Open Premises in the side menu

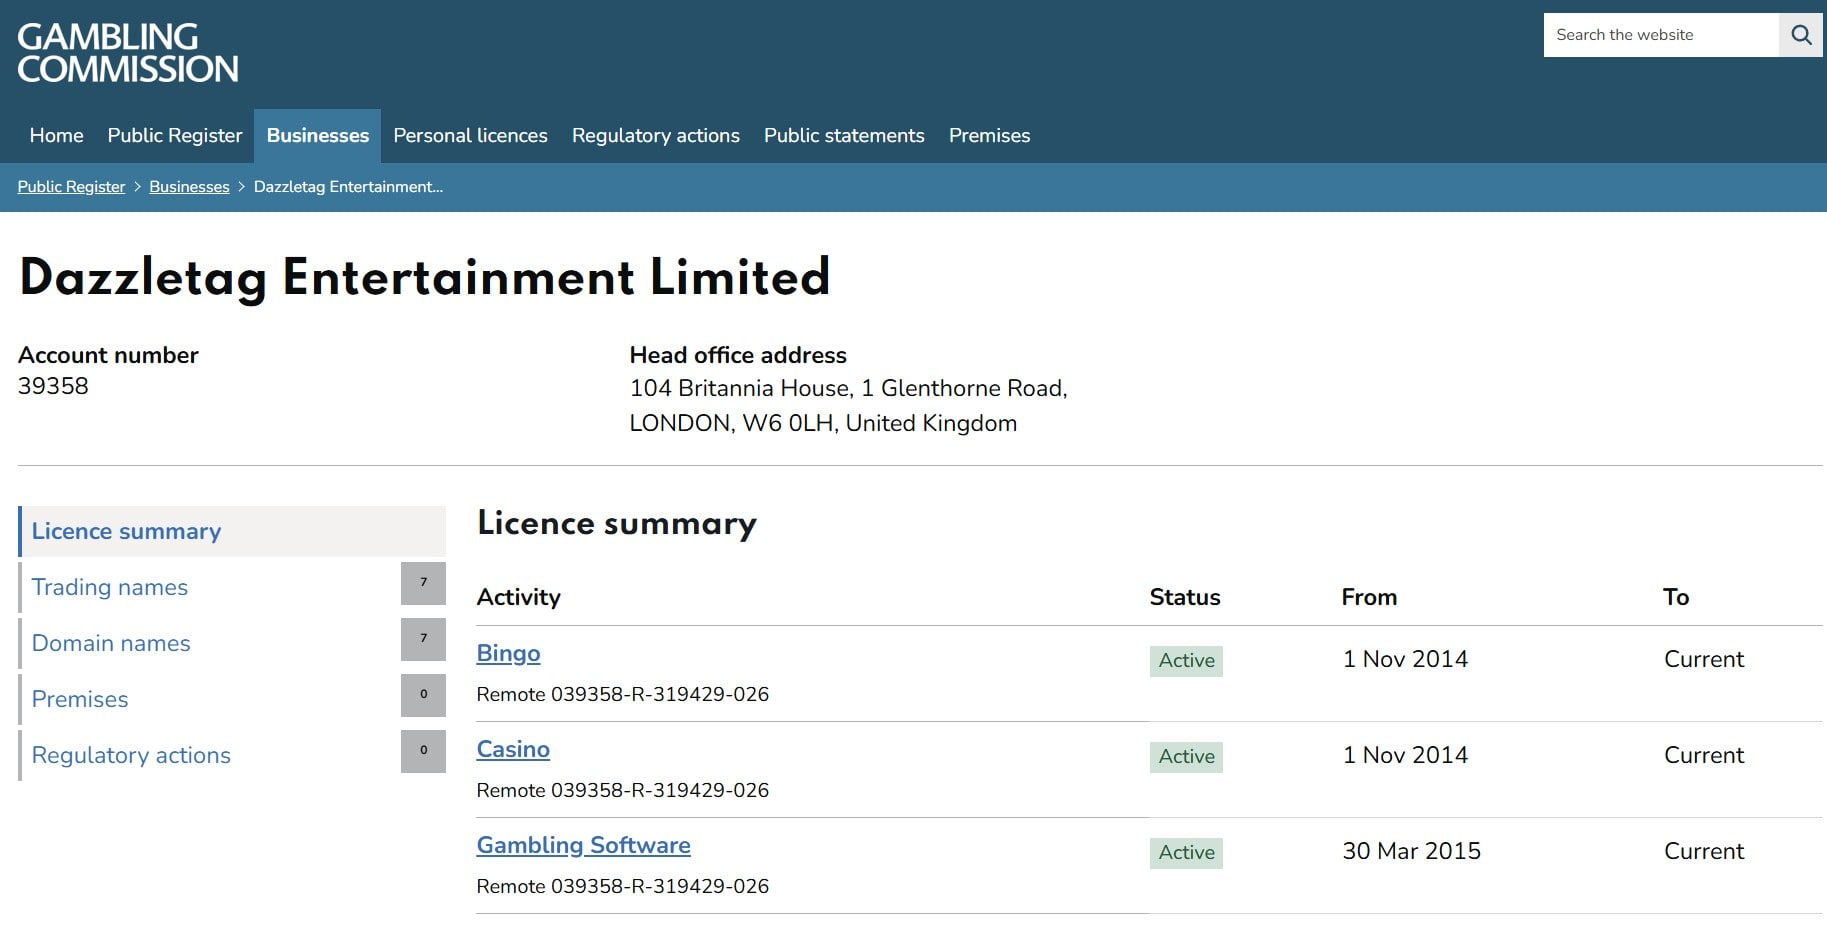pos(80,700)
